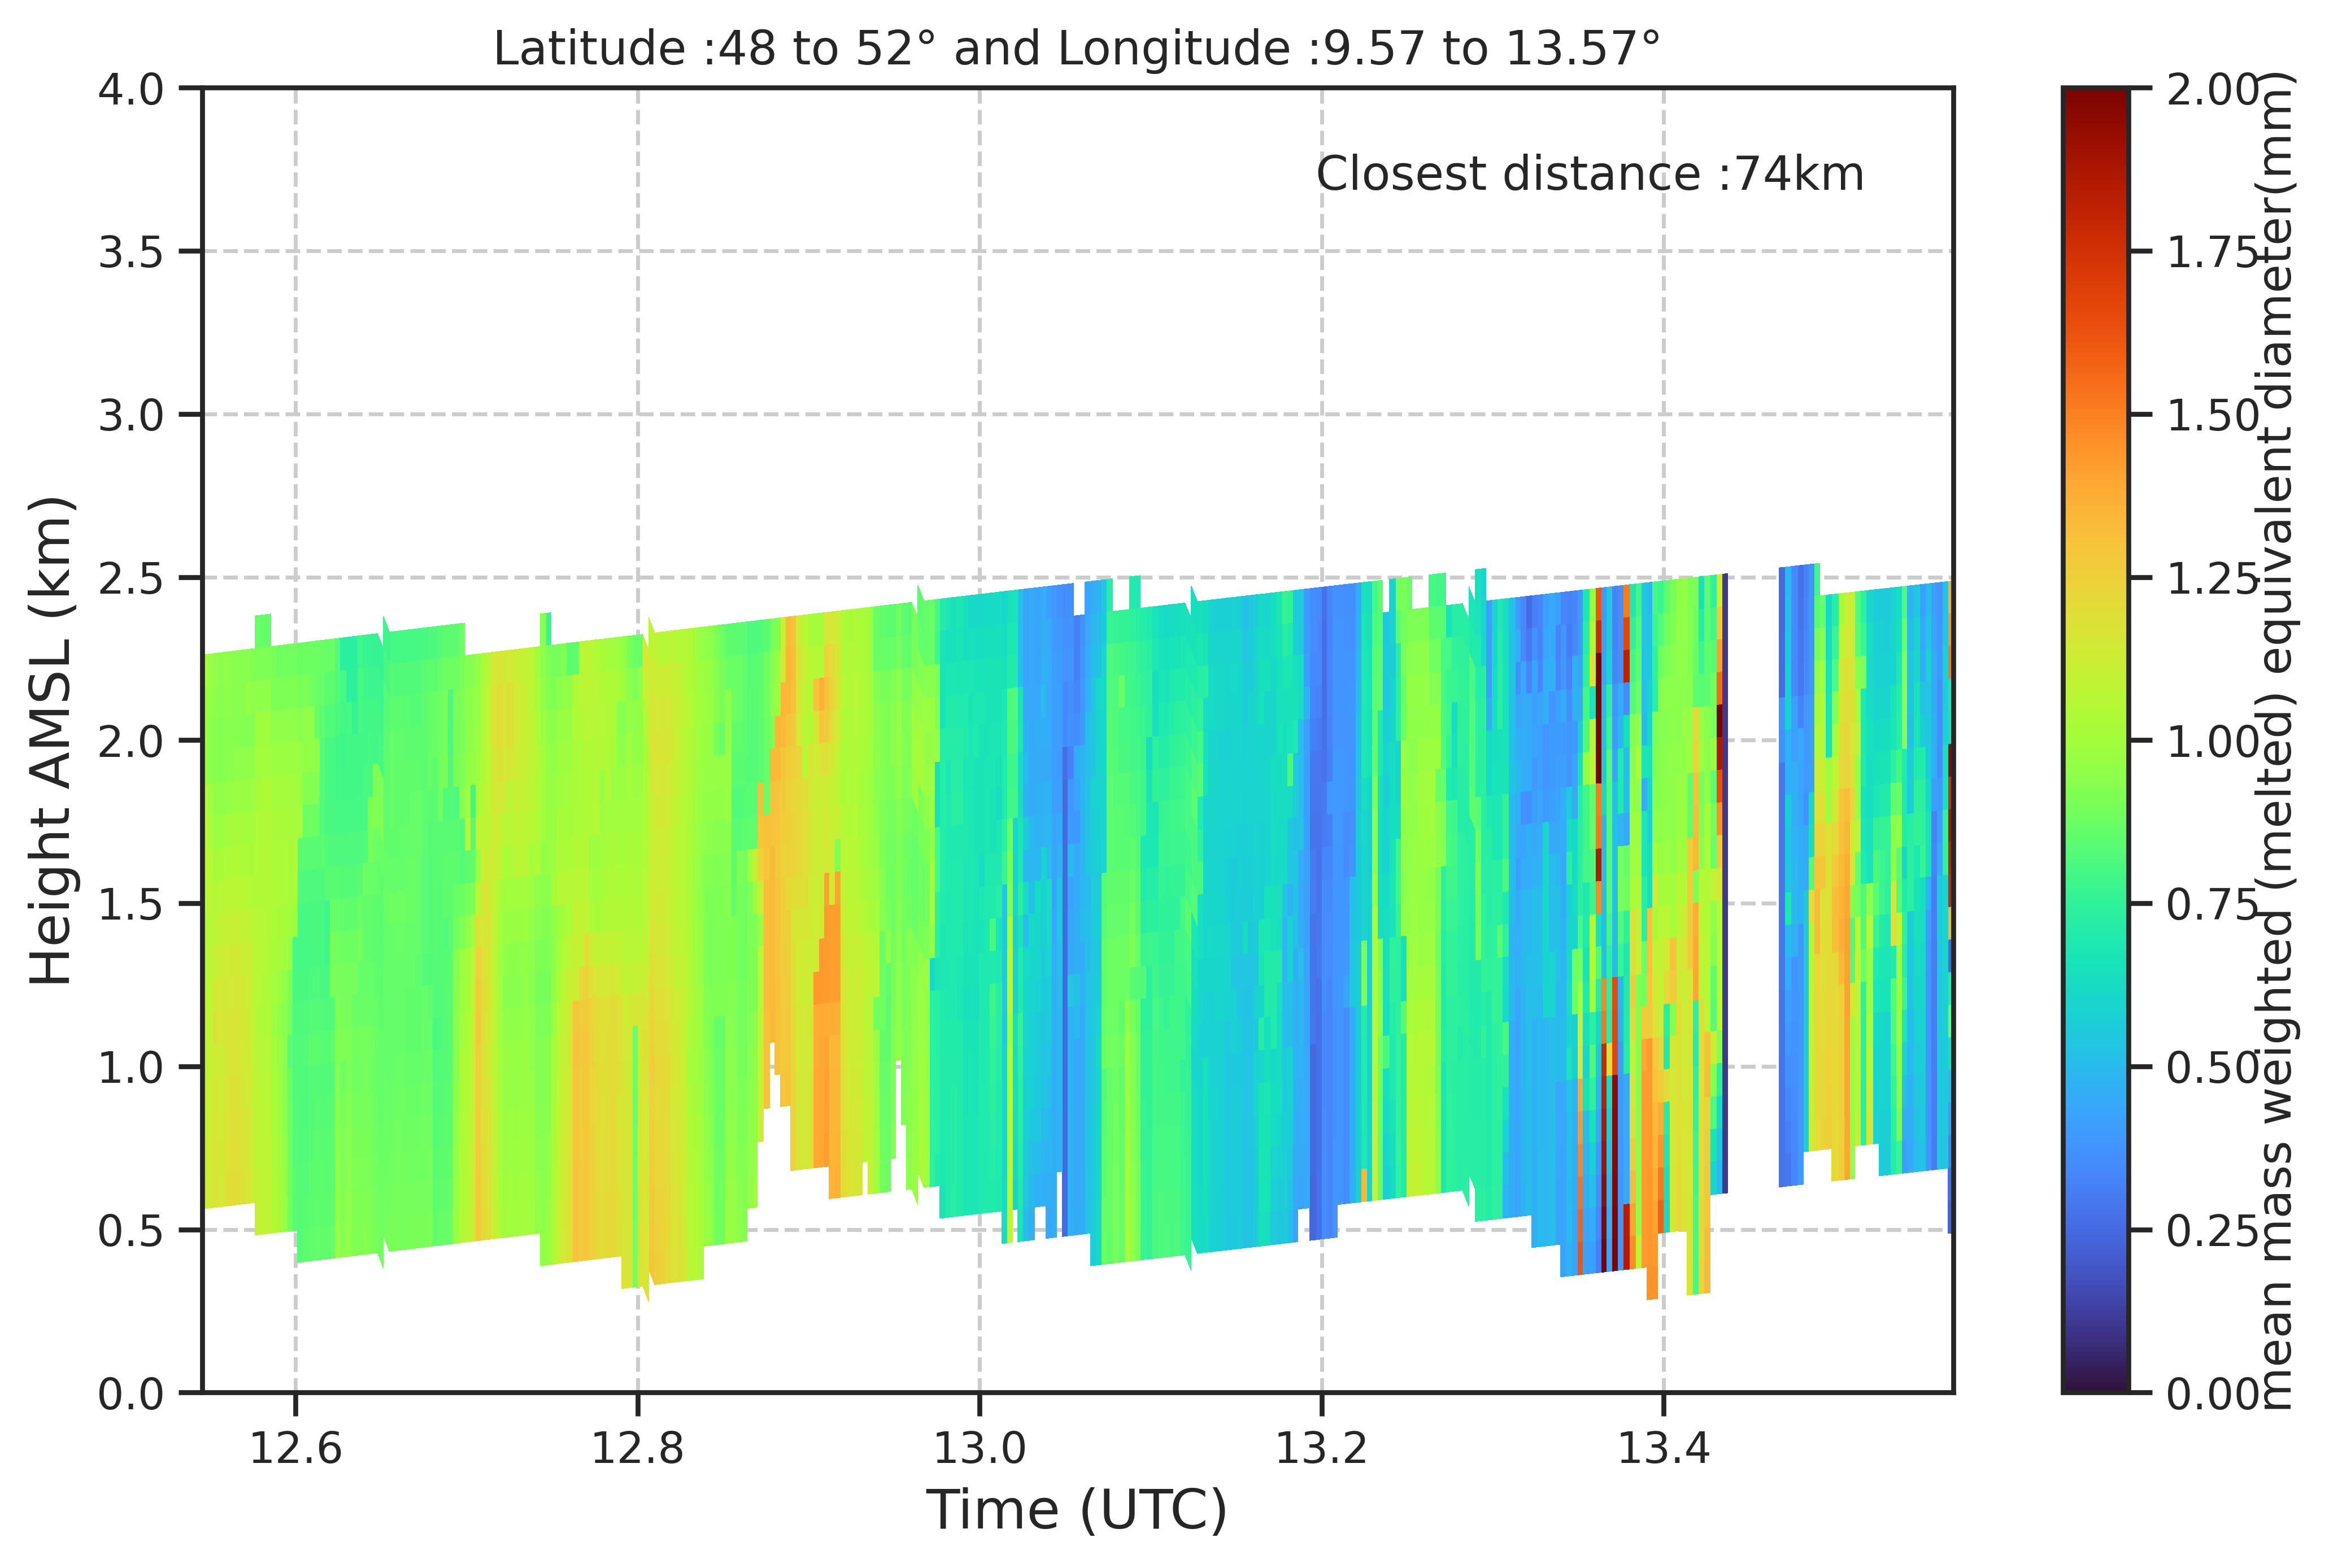Click the 12.6 tick label on the time axis
This screenshot has width=2329, height=1568.
pos(295,1447)
